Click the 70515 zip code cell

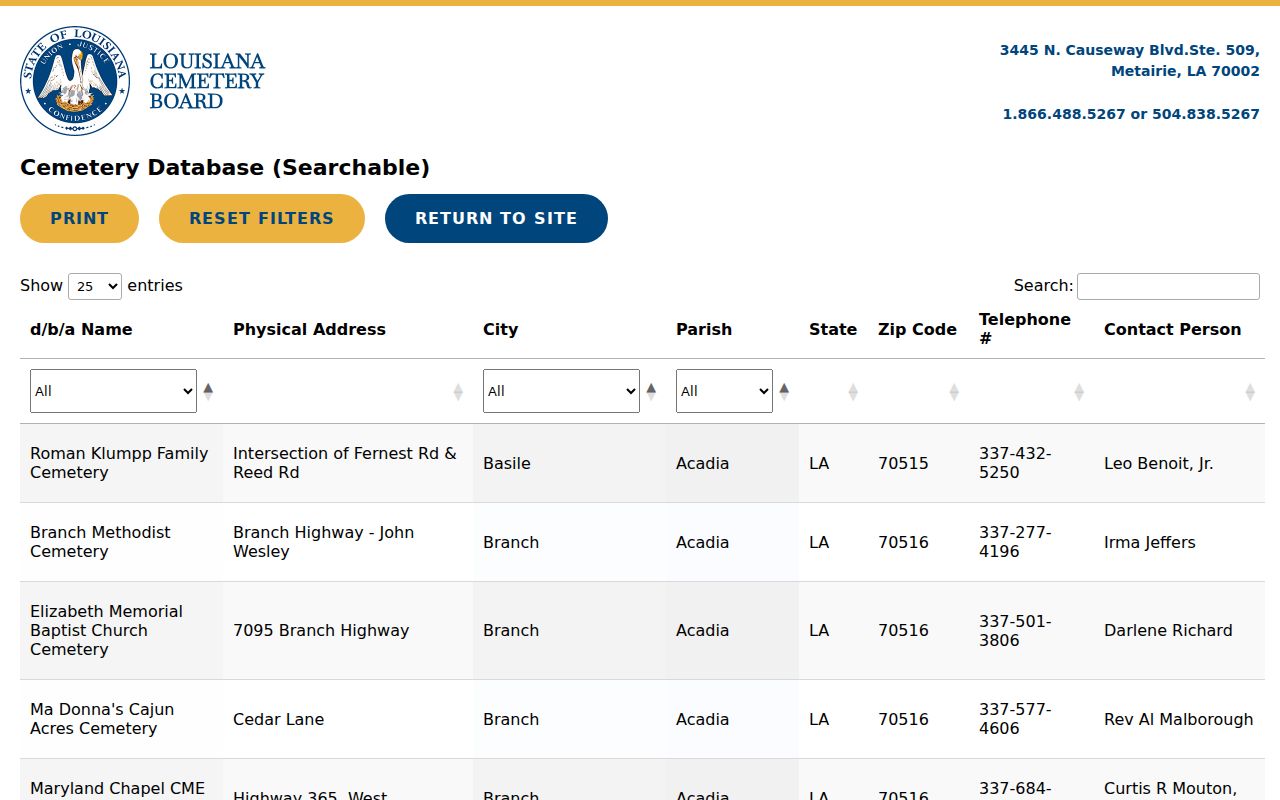coord(918,463)
